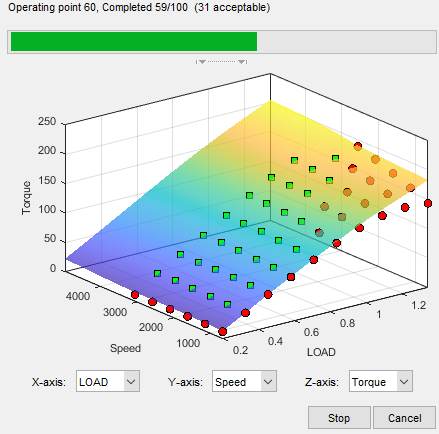Cancel the running operation
Image resolution: width=439 pixels, height=434 pixels.
click(x=404, y=418)
